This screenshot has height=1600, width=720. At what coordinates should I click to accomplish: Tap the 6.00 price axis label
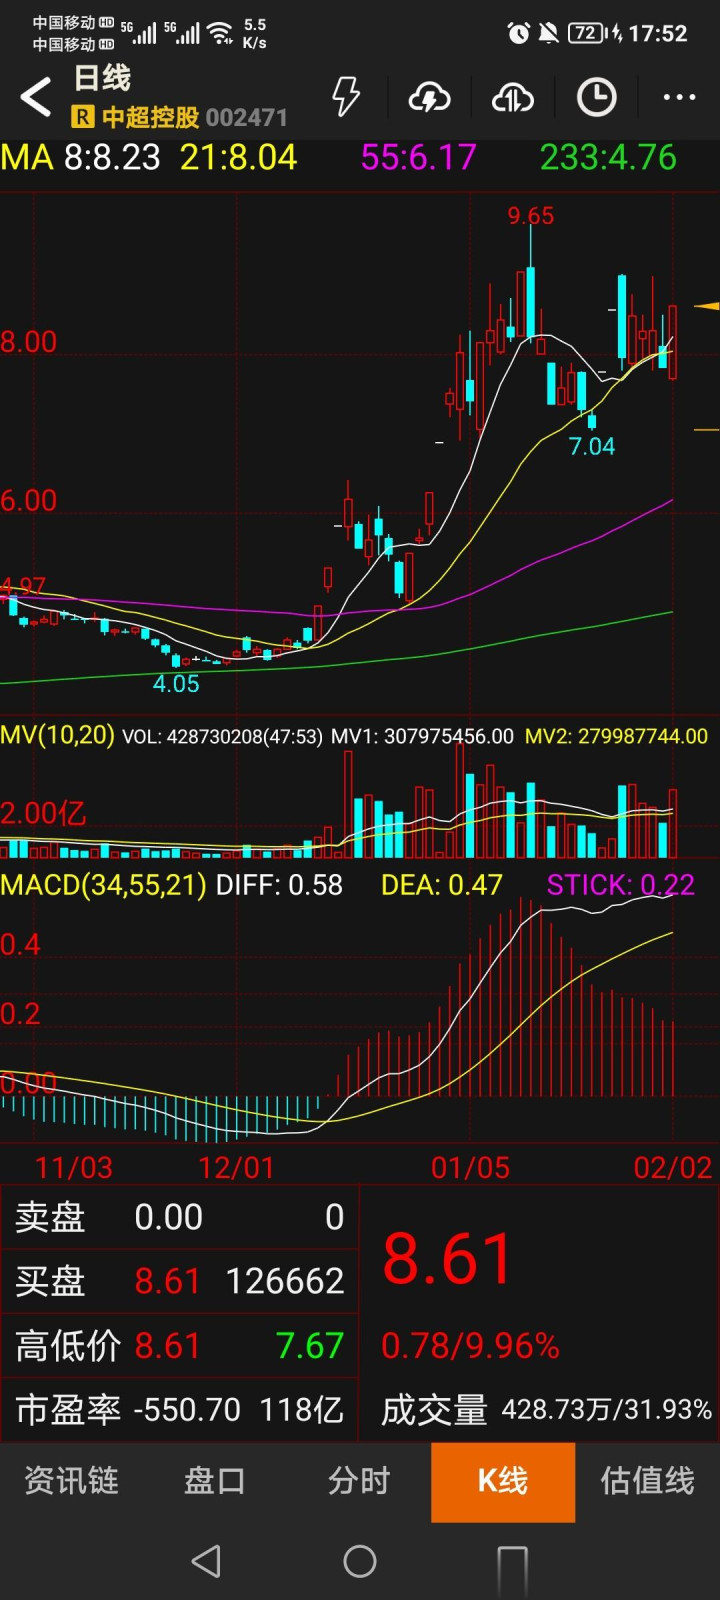(28, 501)
